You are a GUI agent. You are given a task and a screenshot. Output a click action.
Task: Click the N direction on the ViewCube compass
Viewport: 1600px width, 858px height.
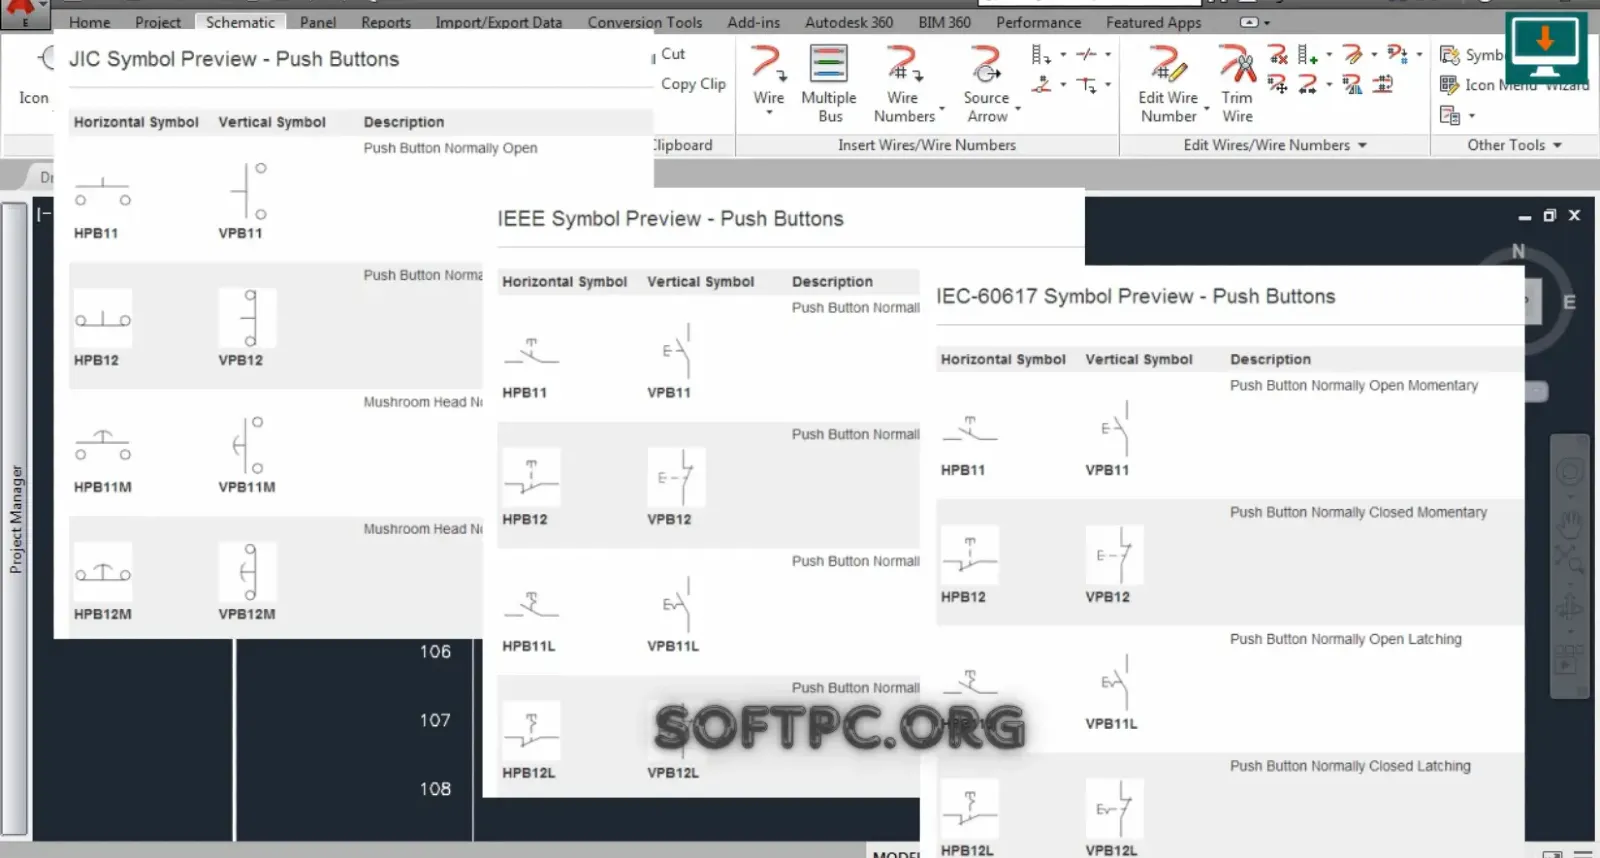coord(1518,251)
